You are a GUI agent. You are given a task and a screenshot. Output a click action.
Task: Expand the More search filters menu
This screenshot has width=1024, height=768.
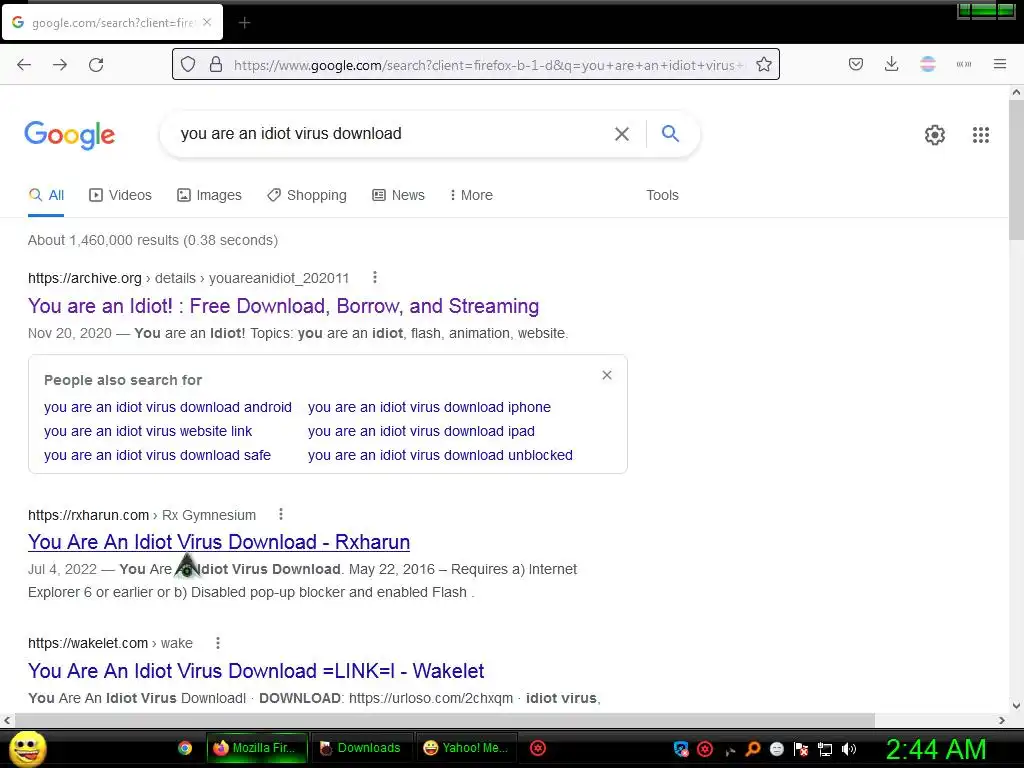coord(471,195)
